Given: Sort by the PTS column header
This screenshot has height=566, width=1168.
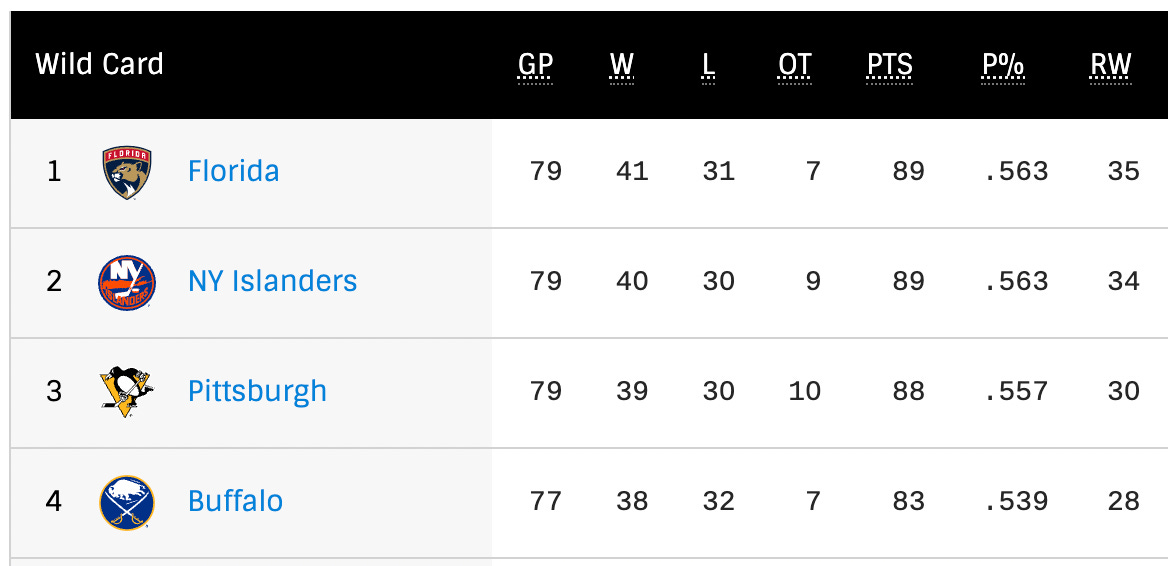Looking at the screenshot, I should pos(889,66).
